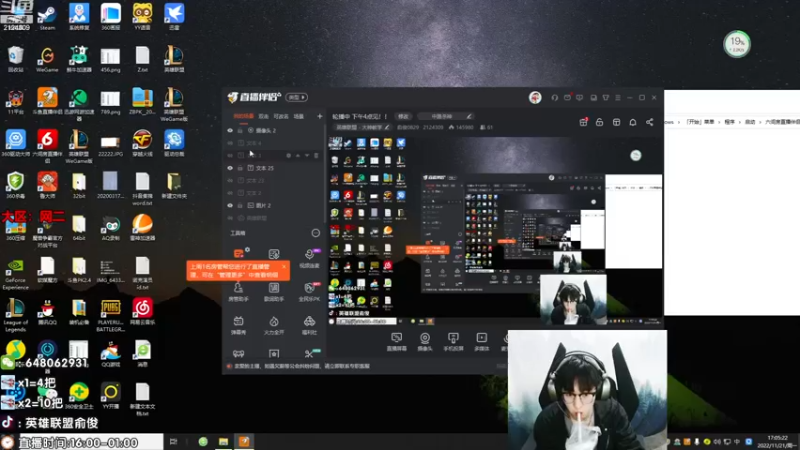Image resolution: width=800 pixels, height=450 pixels.
Task: Click 修改 button beside stream title
Action: [x=403, y=116]
